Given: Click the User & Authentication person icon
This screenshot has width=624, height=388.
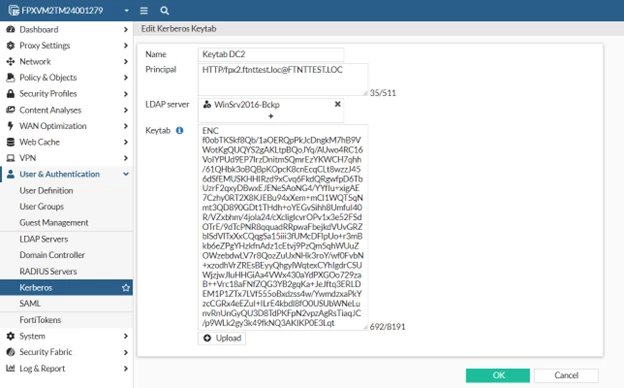Looking at the screenshot, I should pos(11,174).
